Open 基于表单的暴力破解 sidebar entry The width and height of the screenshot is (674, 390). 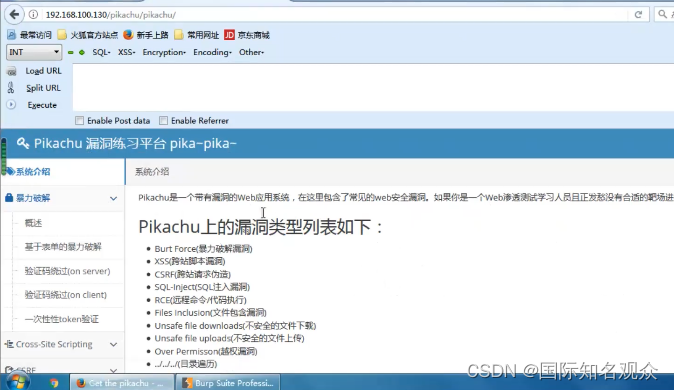point(63,247)
